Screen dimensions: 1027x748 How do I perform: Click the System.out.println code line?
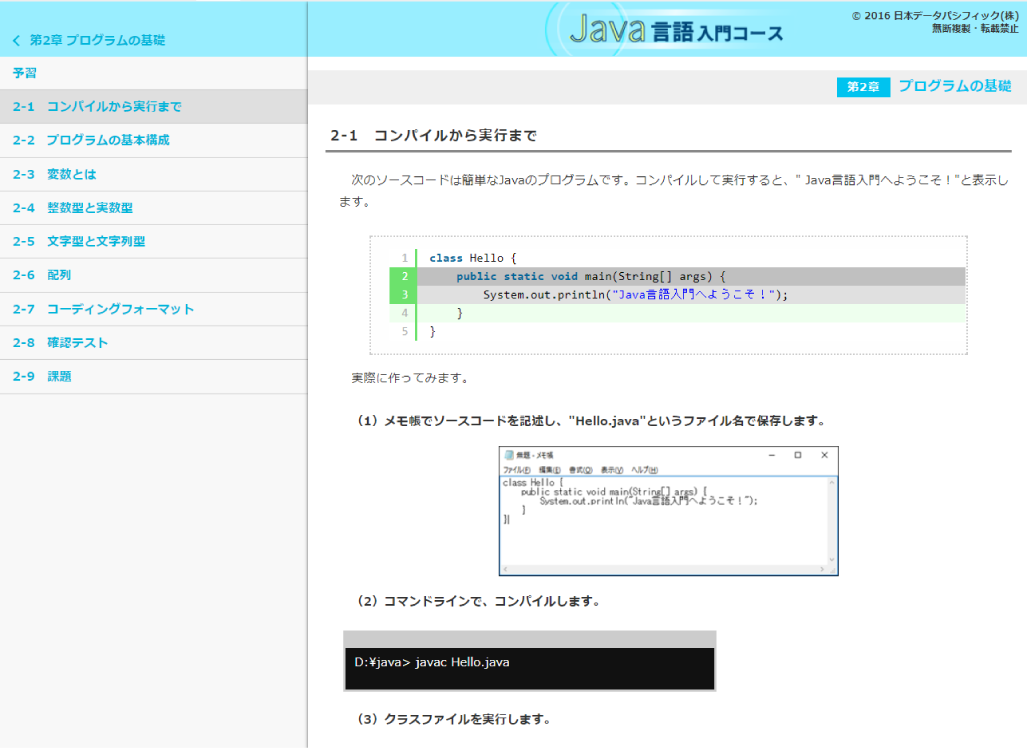tap(635, 295)
